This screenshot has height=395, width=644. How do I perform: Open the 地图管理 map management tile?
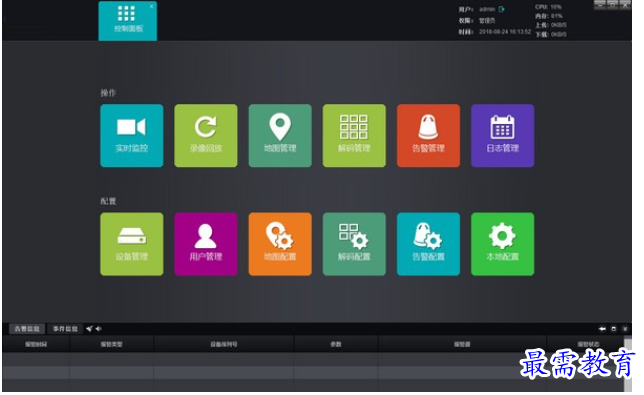point(280,135)
